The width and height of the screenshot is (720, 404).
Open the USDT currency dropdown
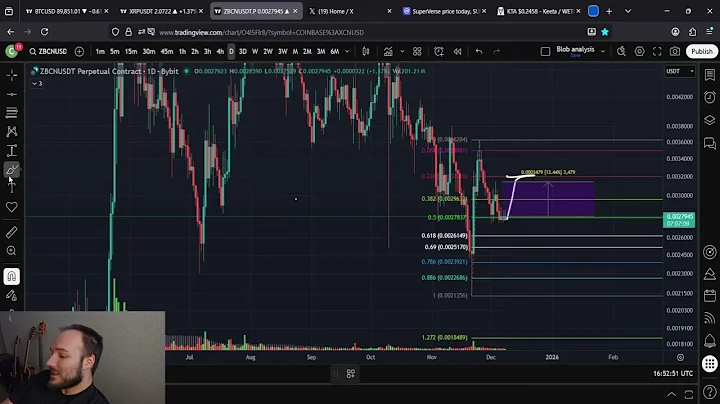point(680,71)
